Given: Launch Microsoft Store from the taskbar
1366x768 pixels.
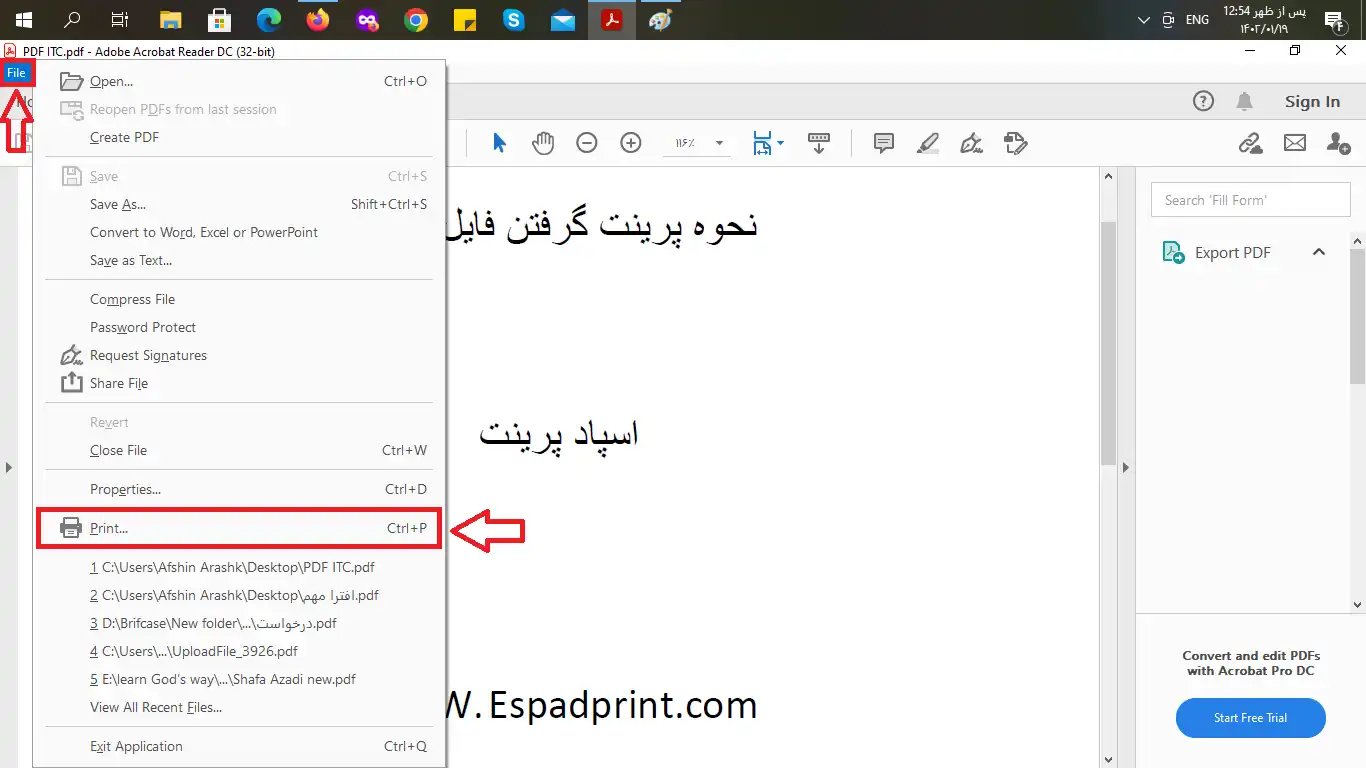Looking at the screenshot, I should coord(220,20).
